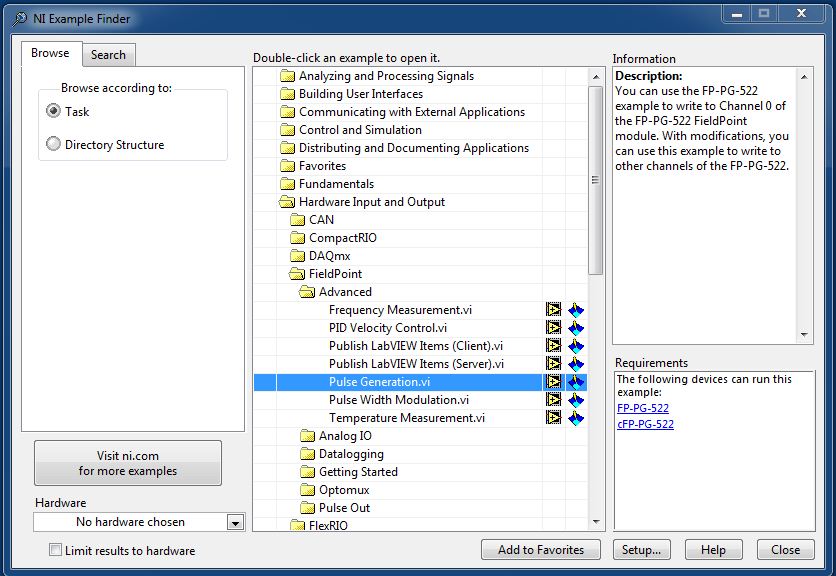Click the Description pane scroll-down arrow

[804, 335]
